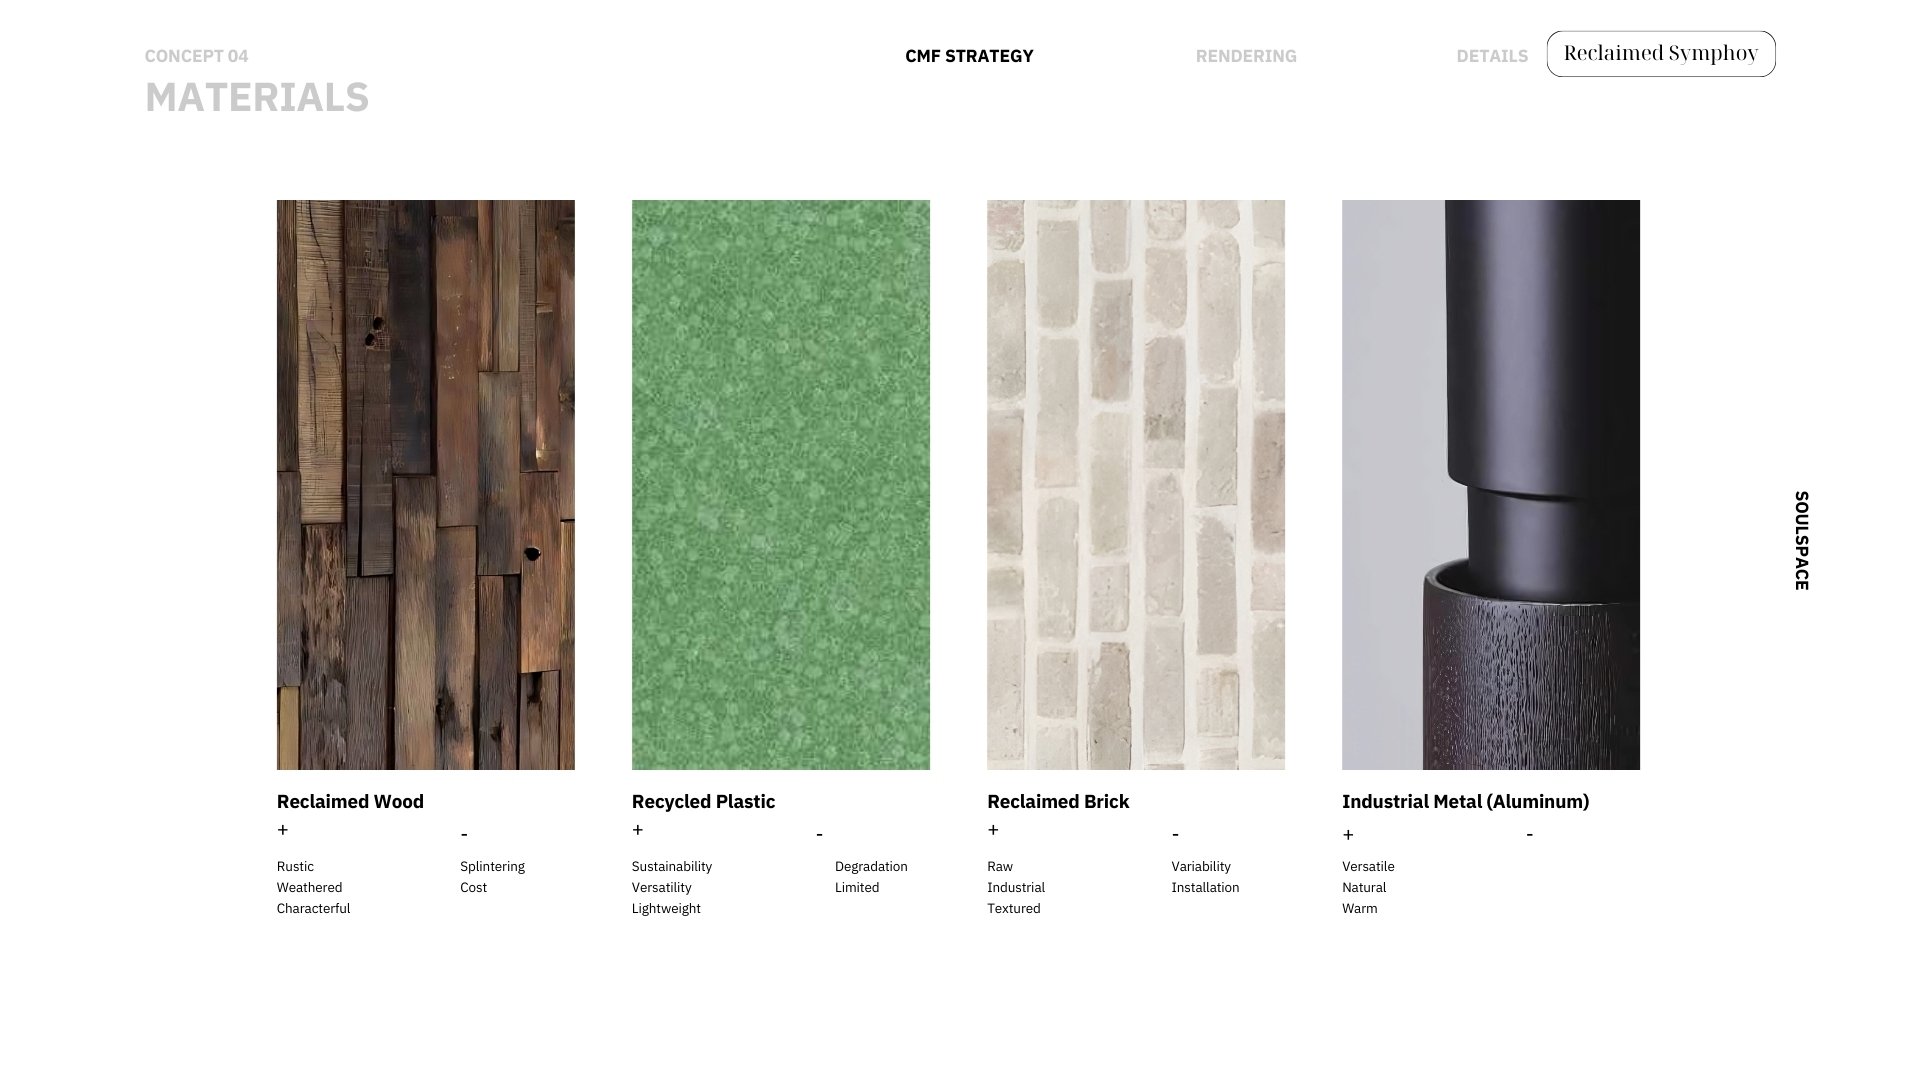Click the plus sign under Industrial Metal
Screen dimensions: 1920x1080
click(x=1348, y=835)
